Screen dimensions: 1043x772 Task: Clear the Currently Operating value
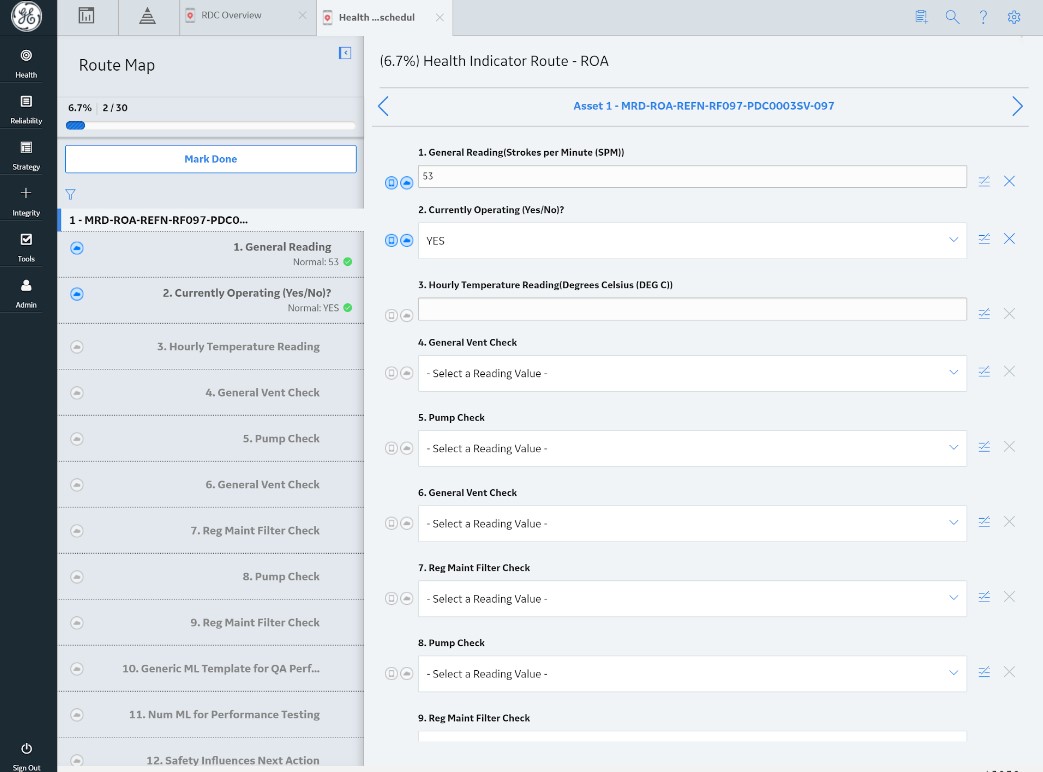[1009, 239]
